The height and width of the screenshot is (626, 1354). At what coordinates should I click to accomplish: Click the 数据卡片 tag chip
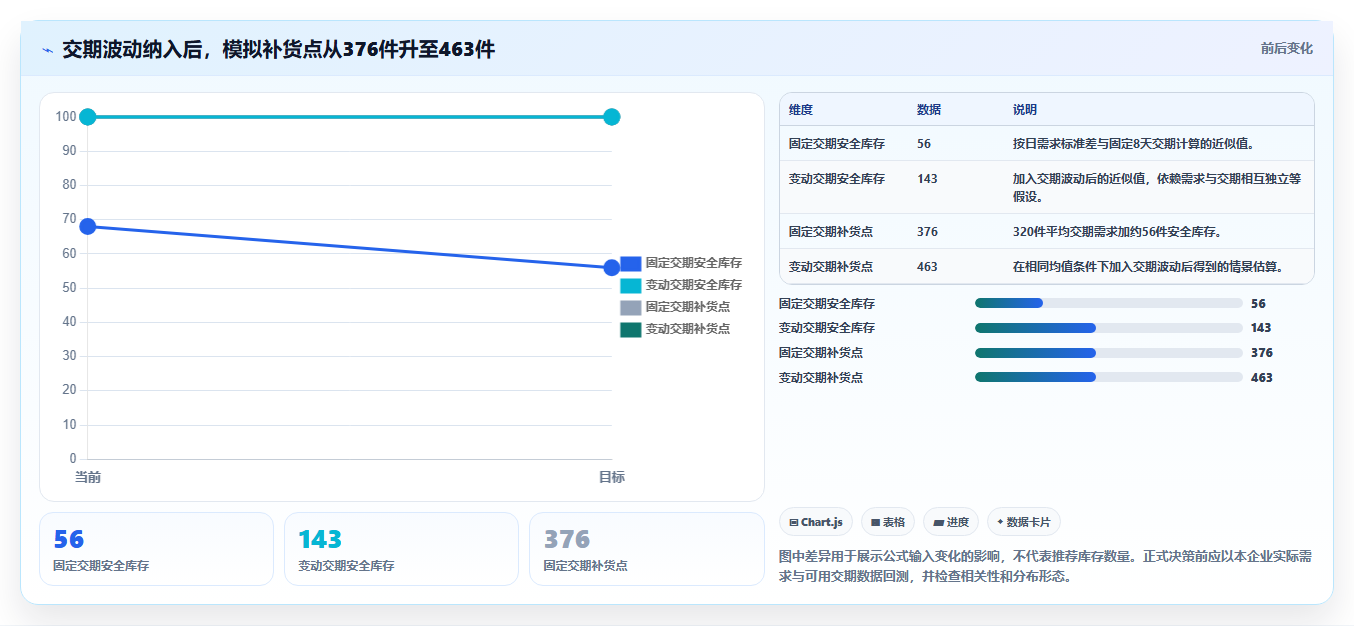1023,522
